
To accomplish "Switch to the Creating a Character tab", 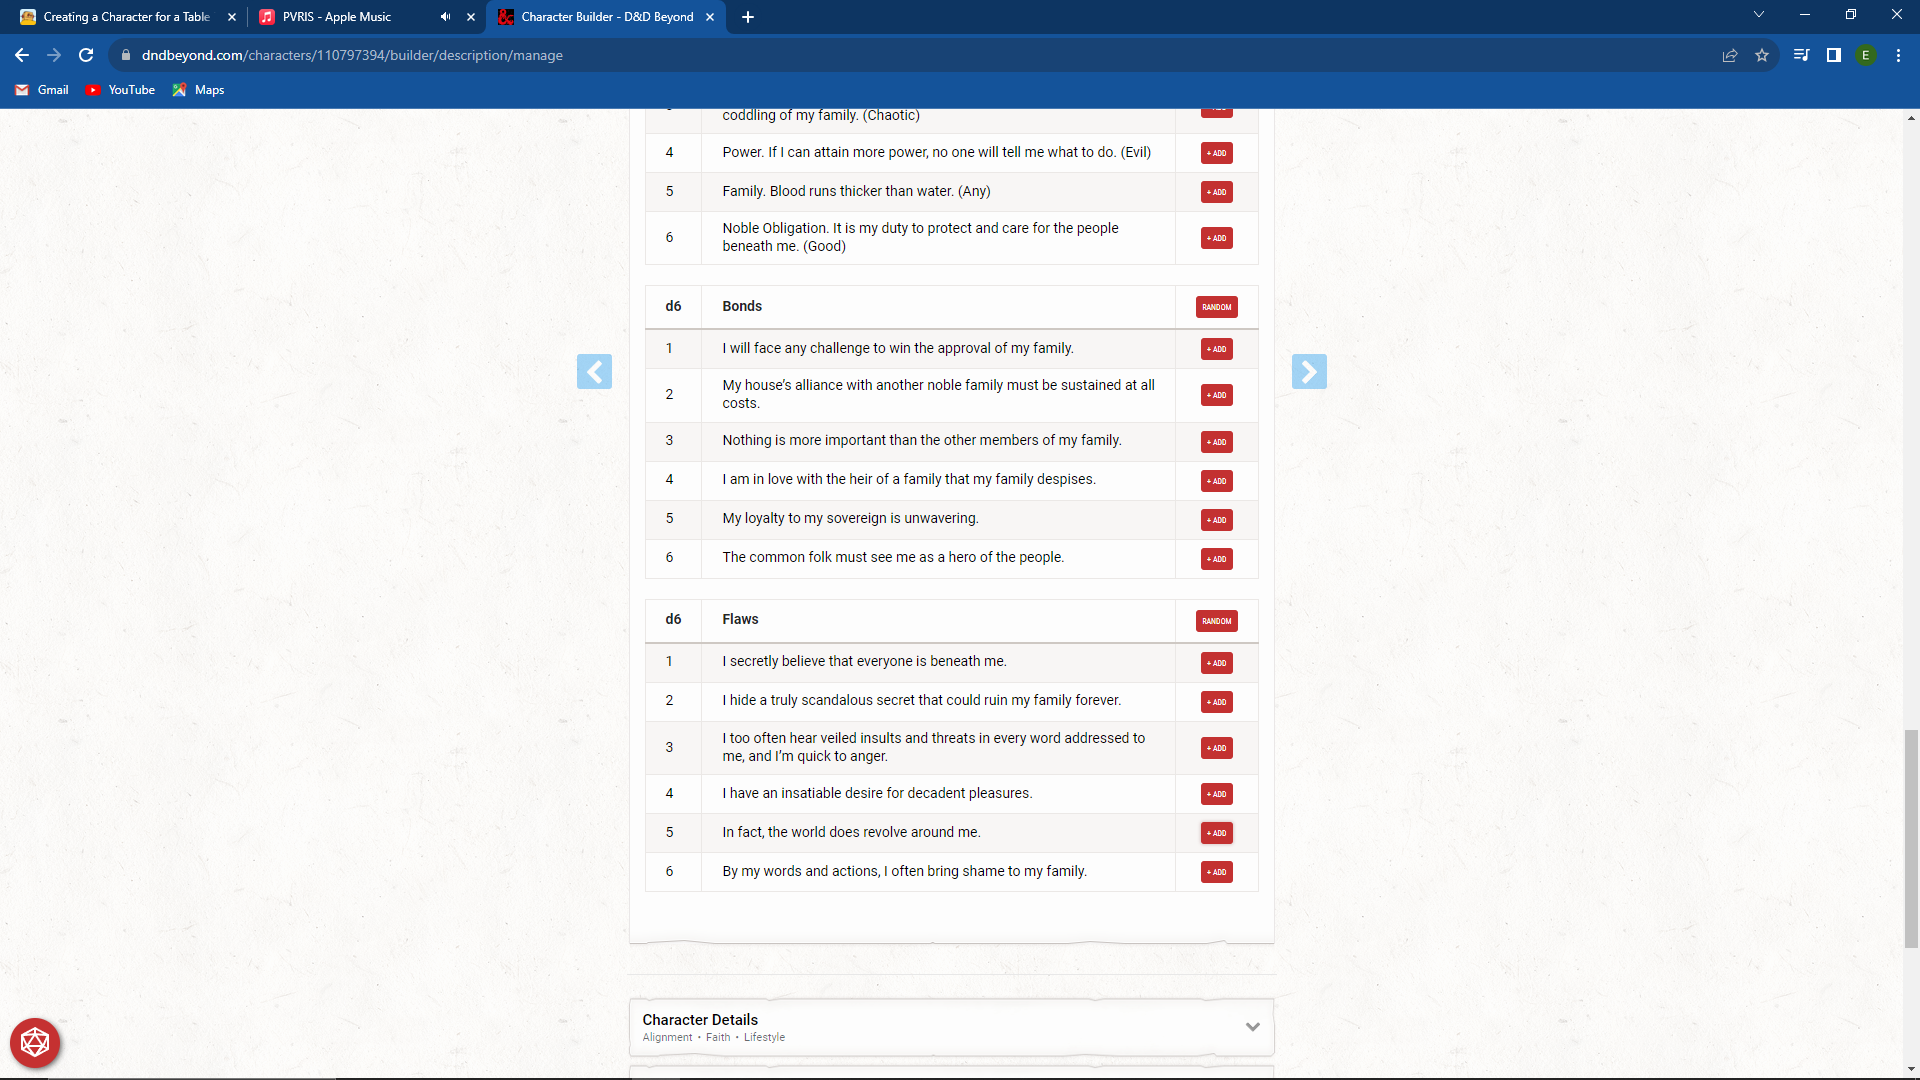I will [120, 17].
